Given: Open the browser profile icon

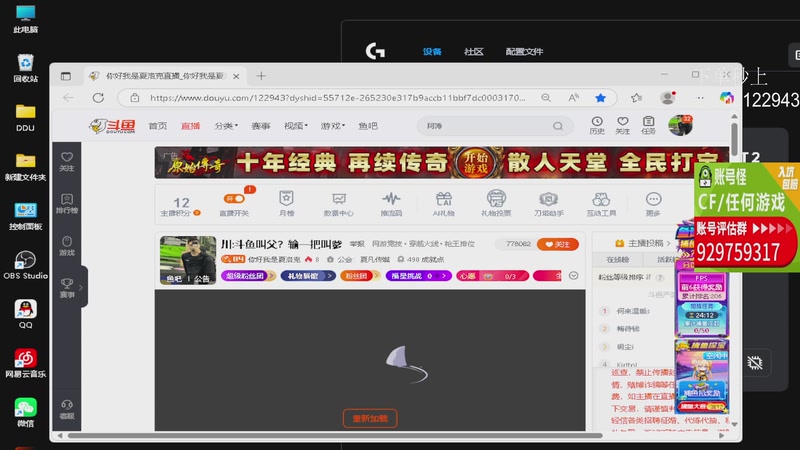Looking at the screenshot, I should click(x=667, y=97).
